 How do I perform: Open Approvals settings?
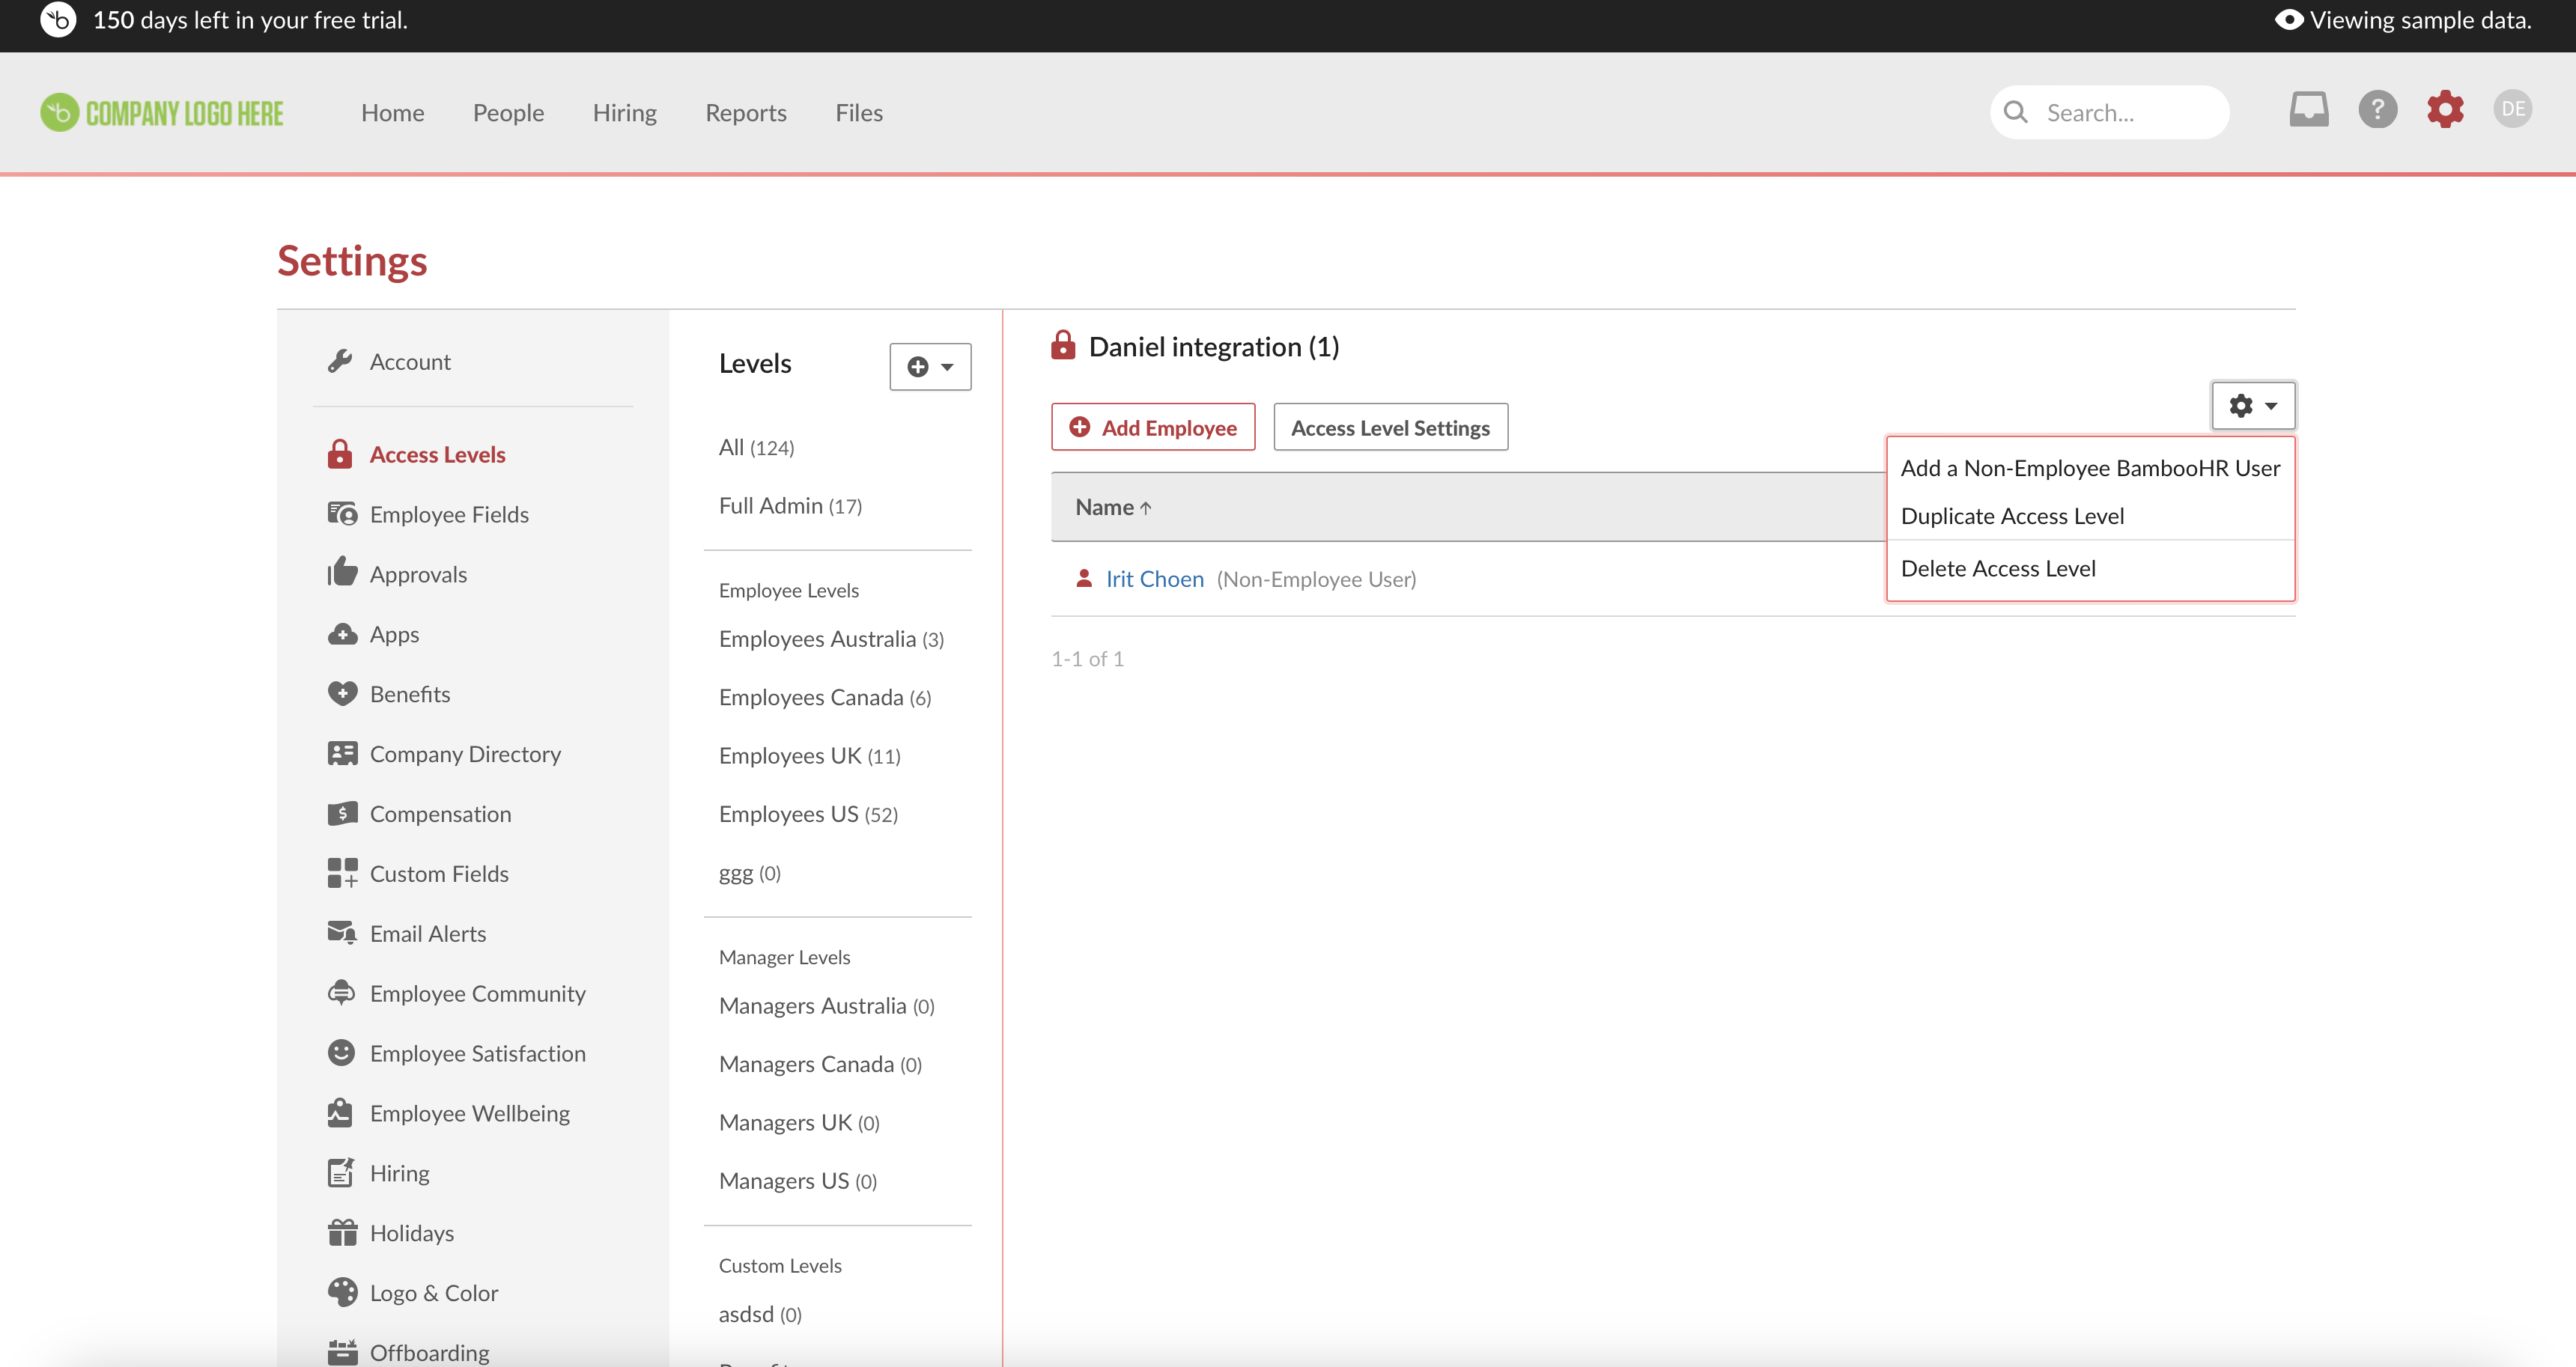click(x=397, y=574)
